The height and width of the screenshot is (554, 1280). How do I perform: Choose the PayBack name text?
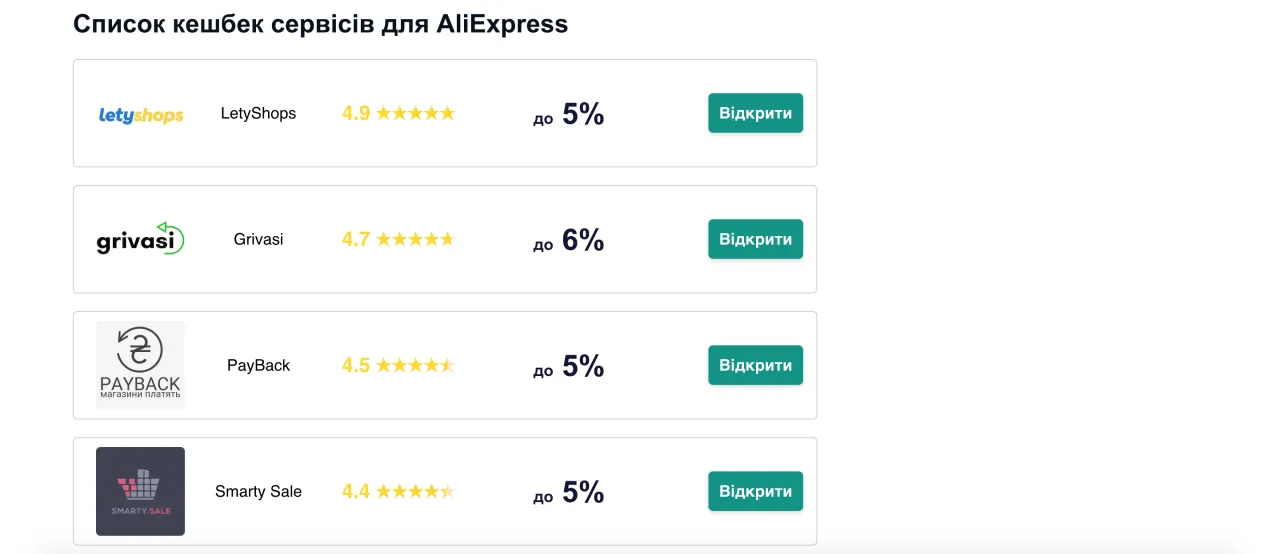pos(258,365)
